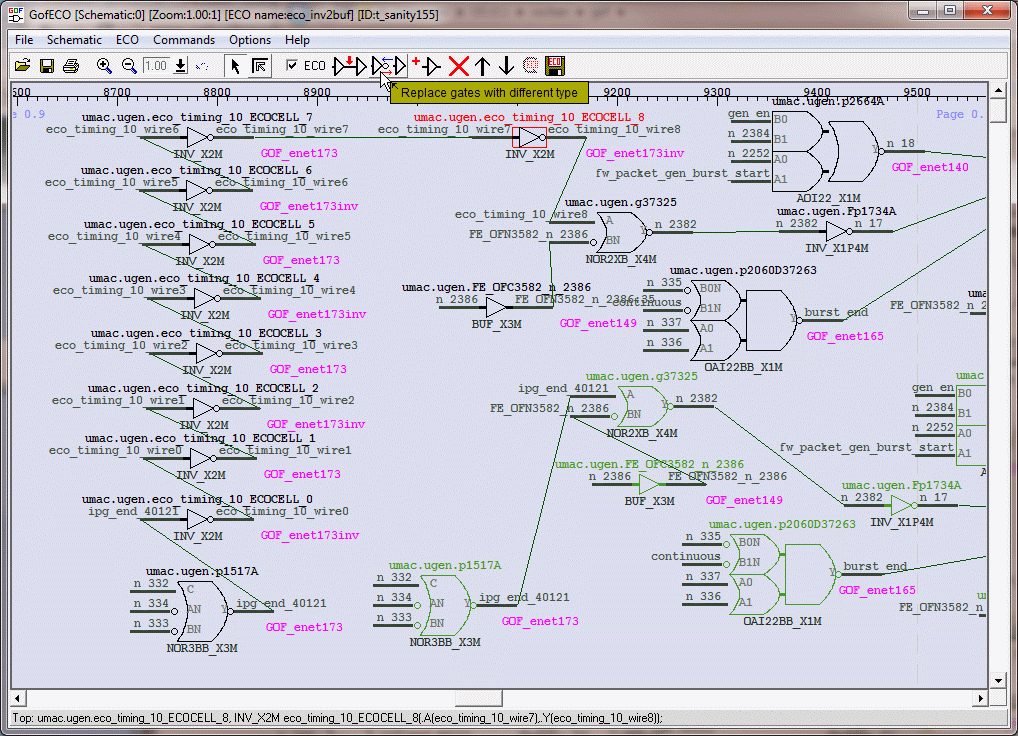The width and height of the screenshot is (1018, 736).
Task: Choose the region select tool
Action: tap(260, 66)
